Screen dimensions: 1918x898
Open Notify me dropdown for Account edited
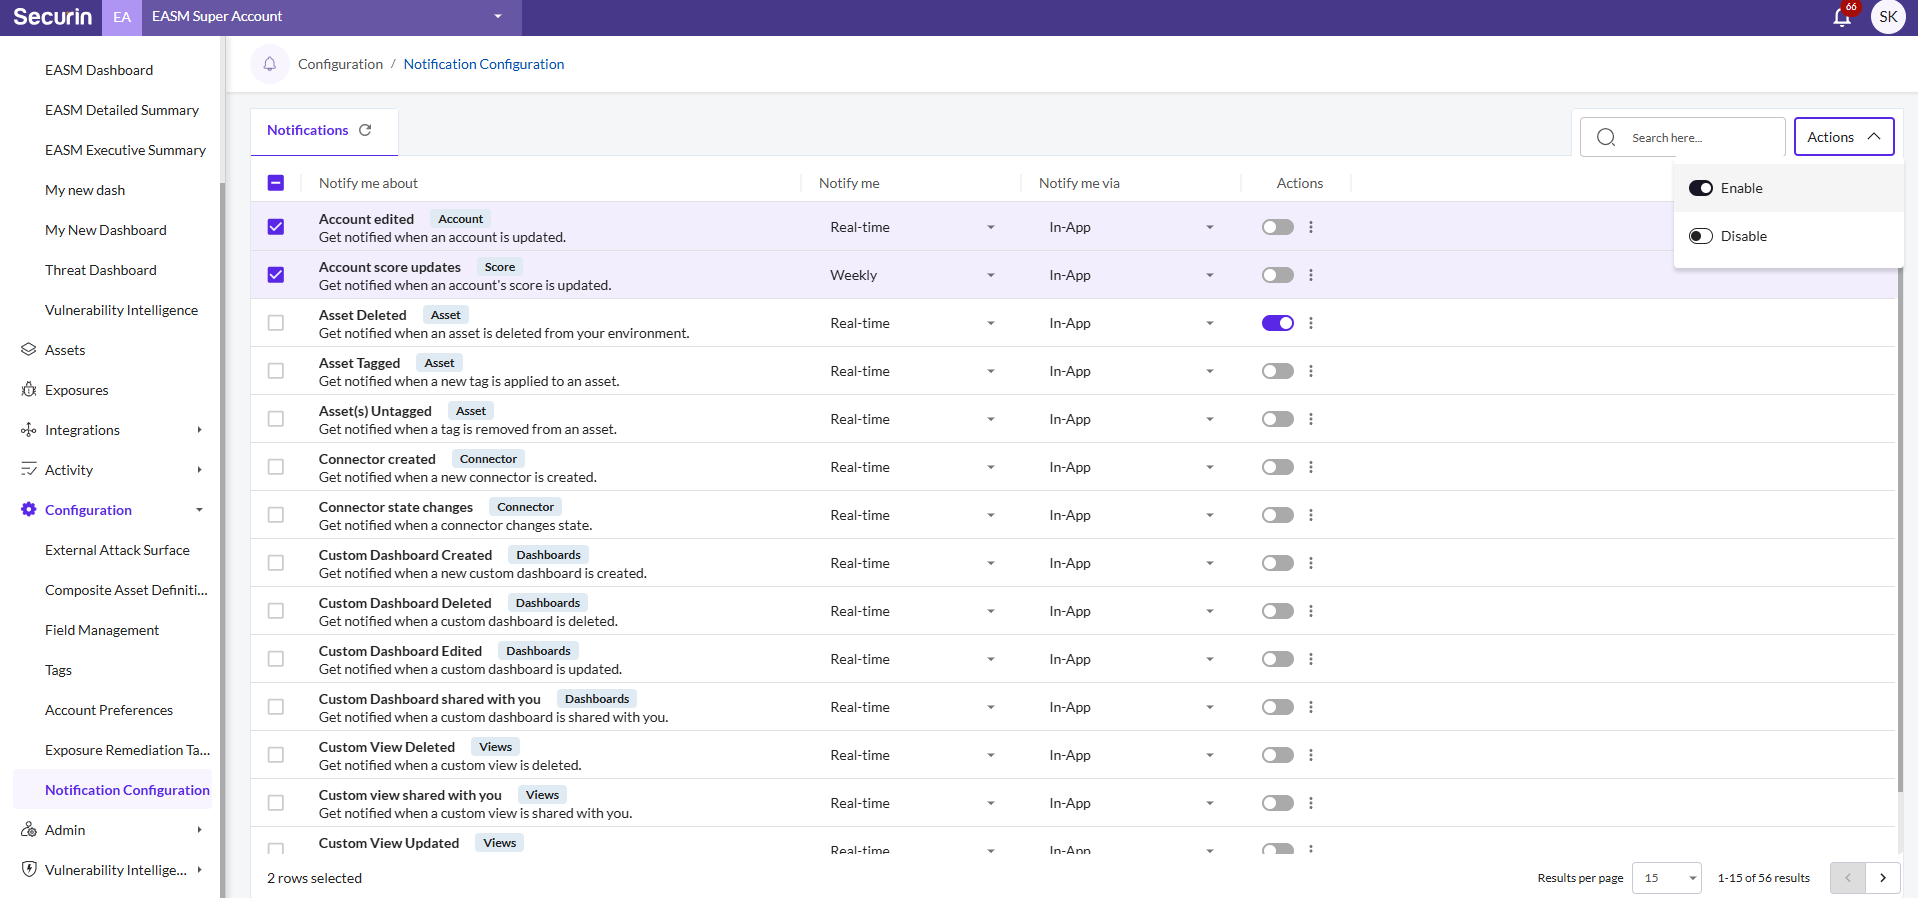pos(912,227)
